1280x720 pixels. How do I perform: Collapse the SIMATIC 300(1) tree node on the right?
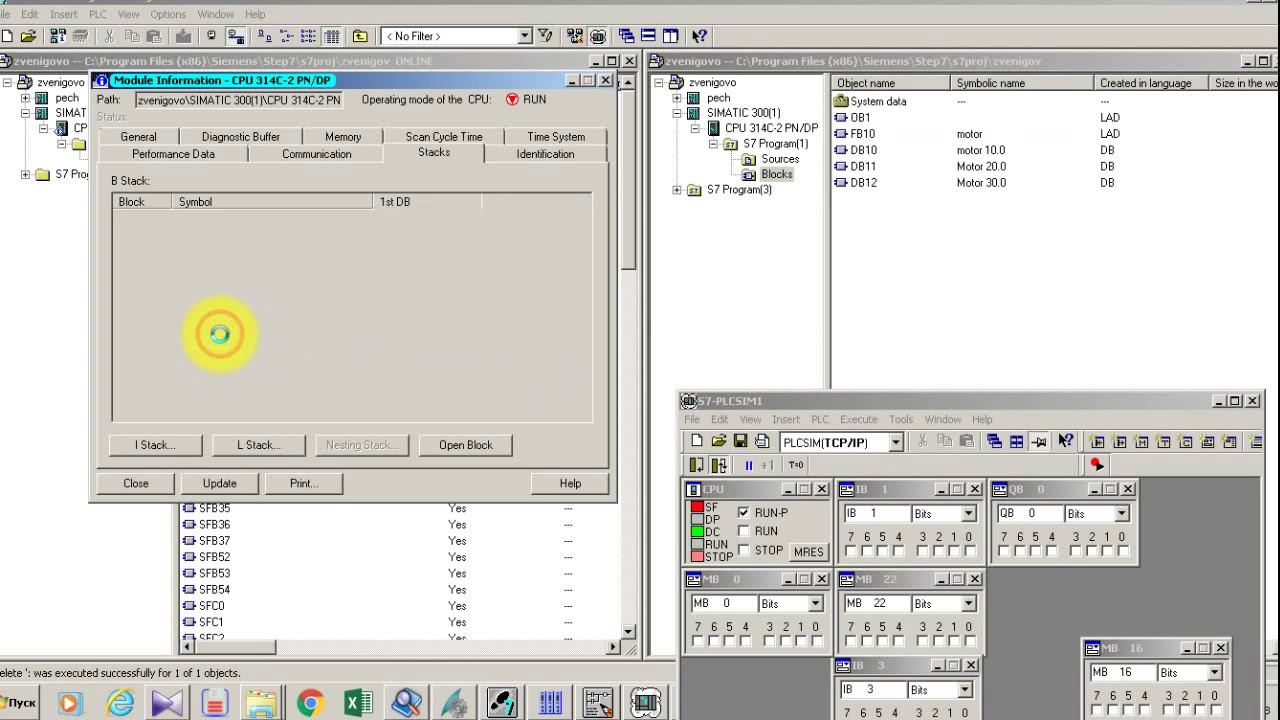tap(677, 113)
